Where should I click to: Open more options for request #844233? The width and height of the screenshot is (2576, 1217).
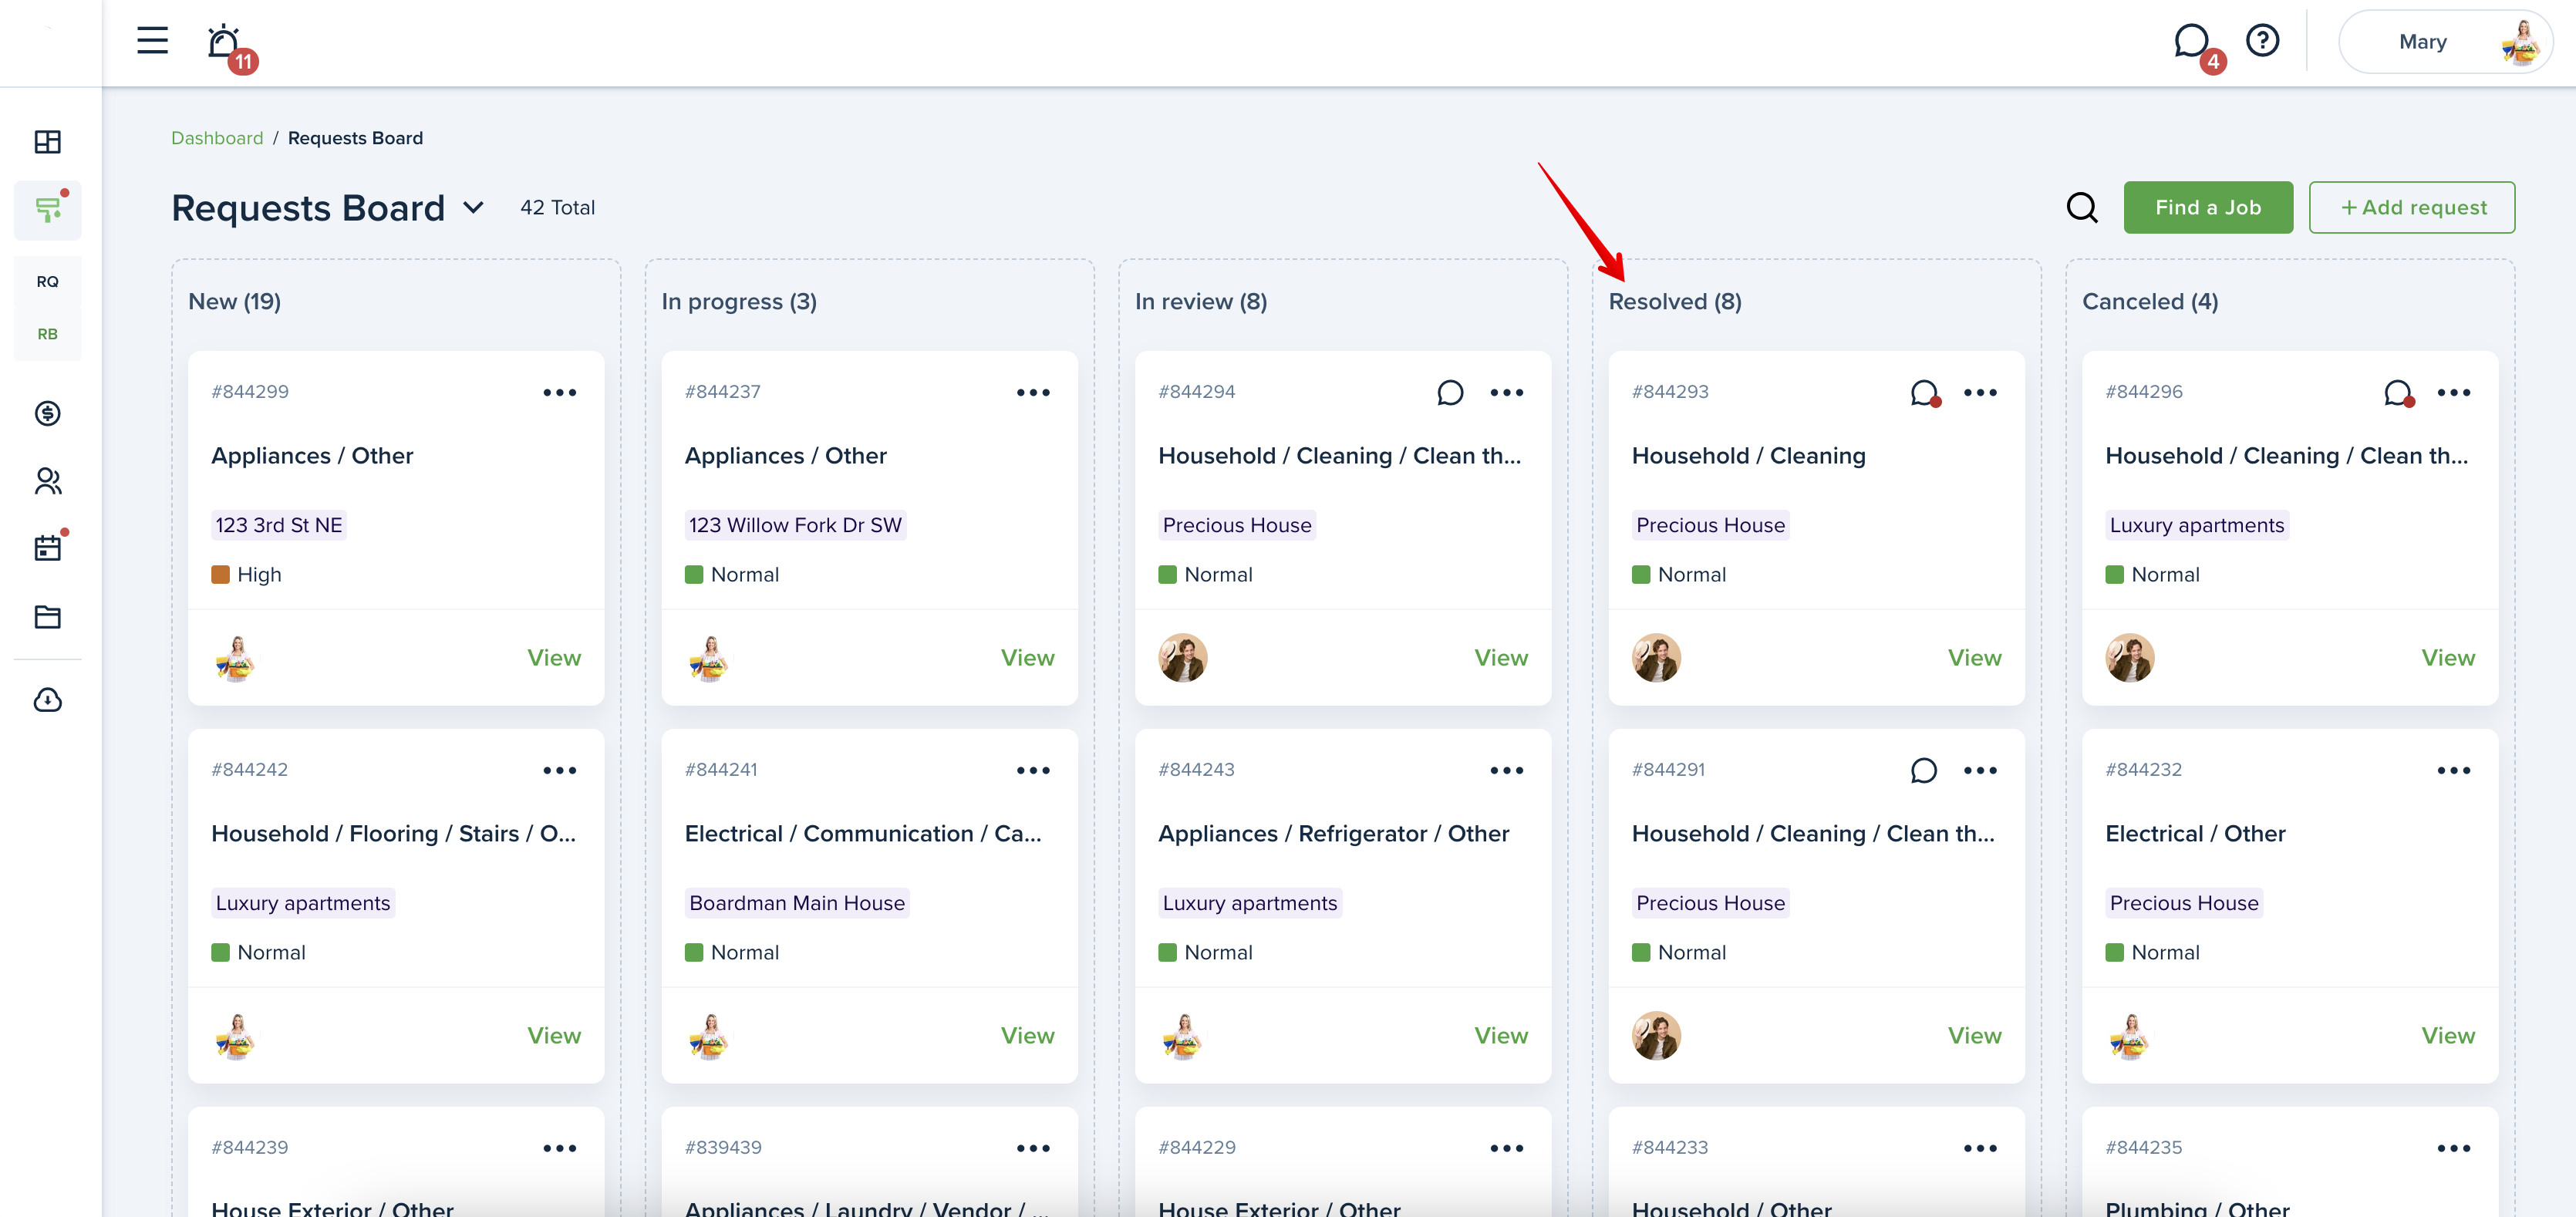coord(1980,1149)
